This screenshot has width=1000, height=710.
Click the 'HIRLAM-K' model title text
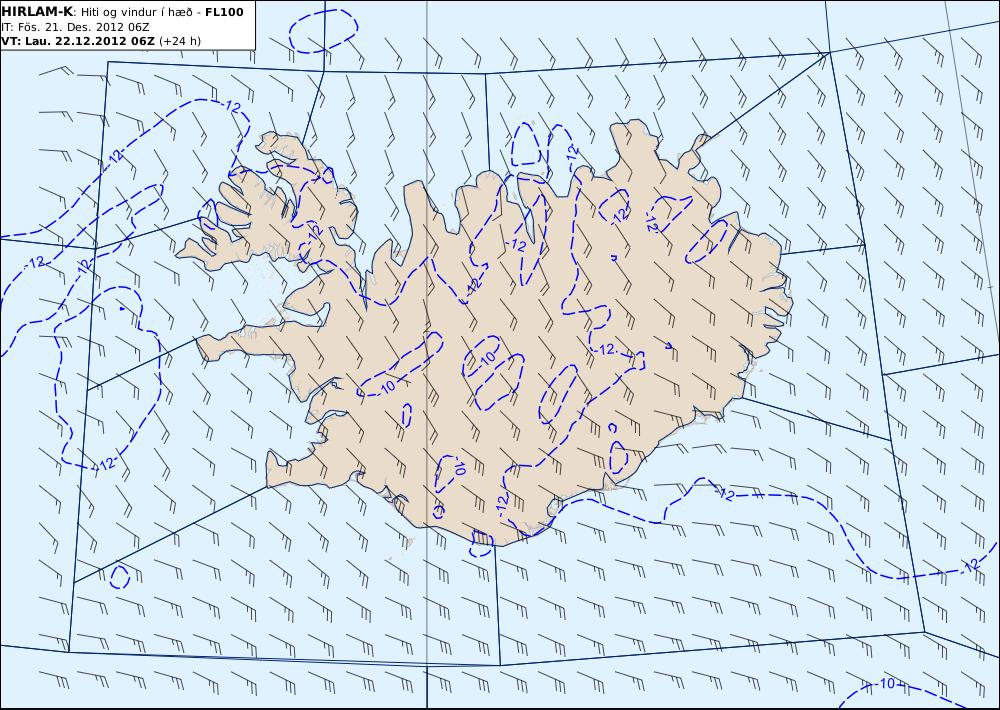pyautogui.click(x=37, y=12)
